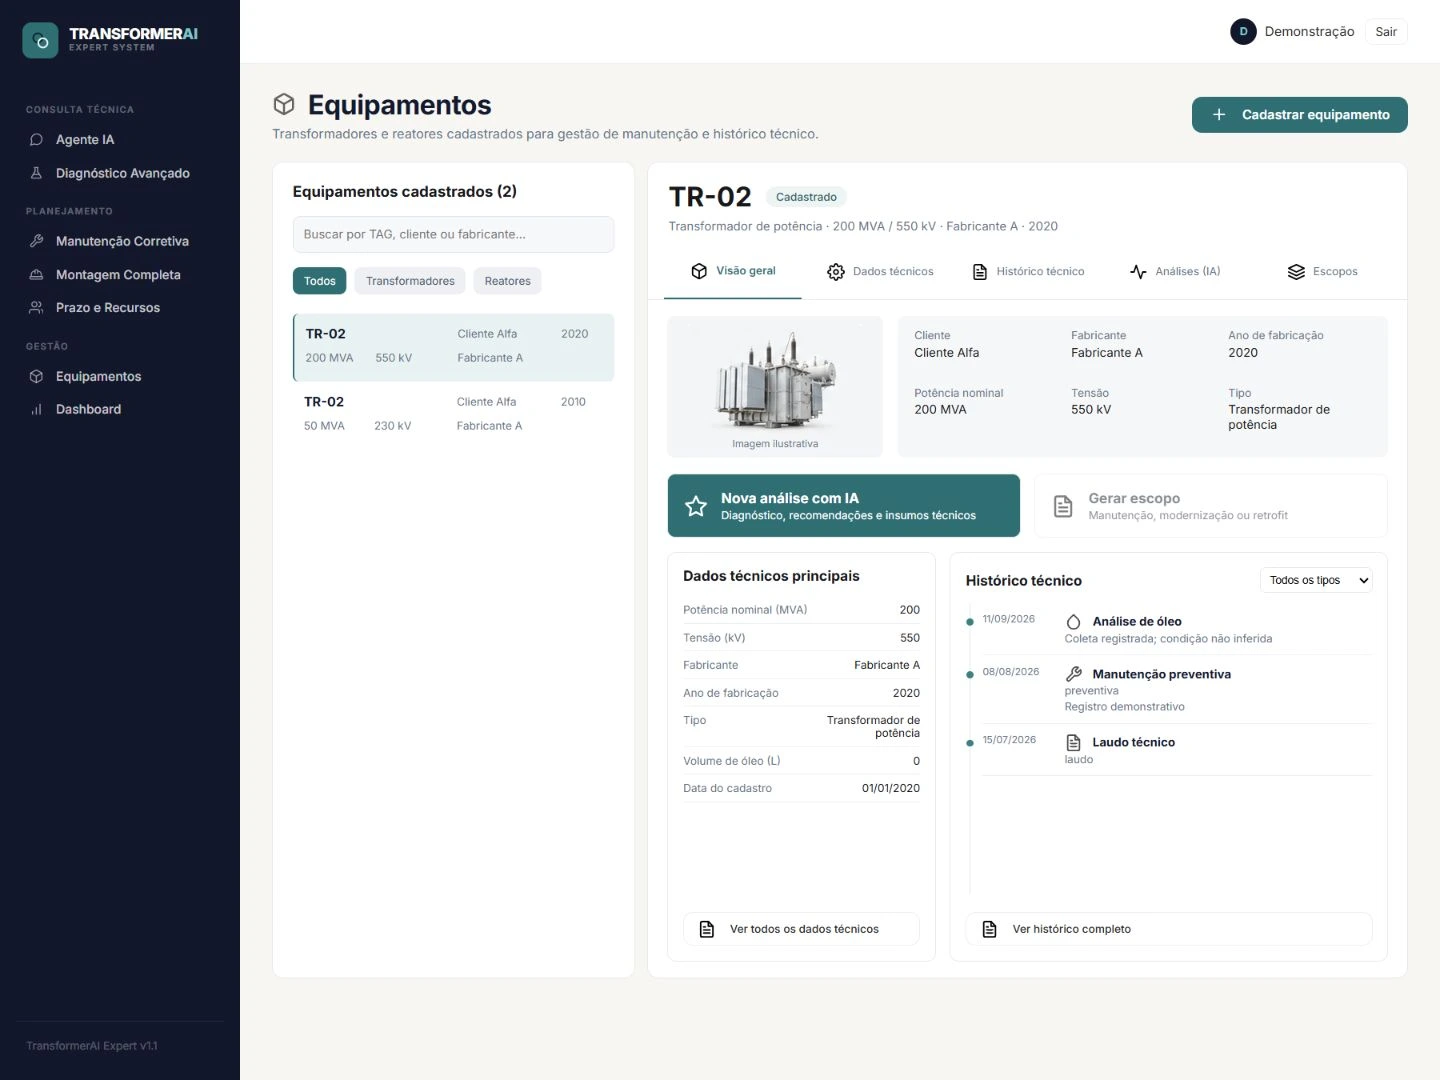Click the TransformerAI Expert v1.1 footer text
Screen dimensions: 1440x1080
pyautogui.click(x=92, y=1046)
